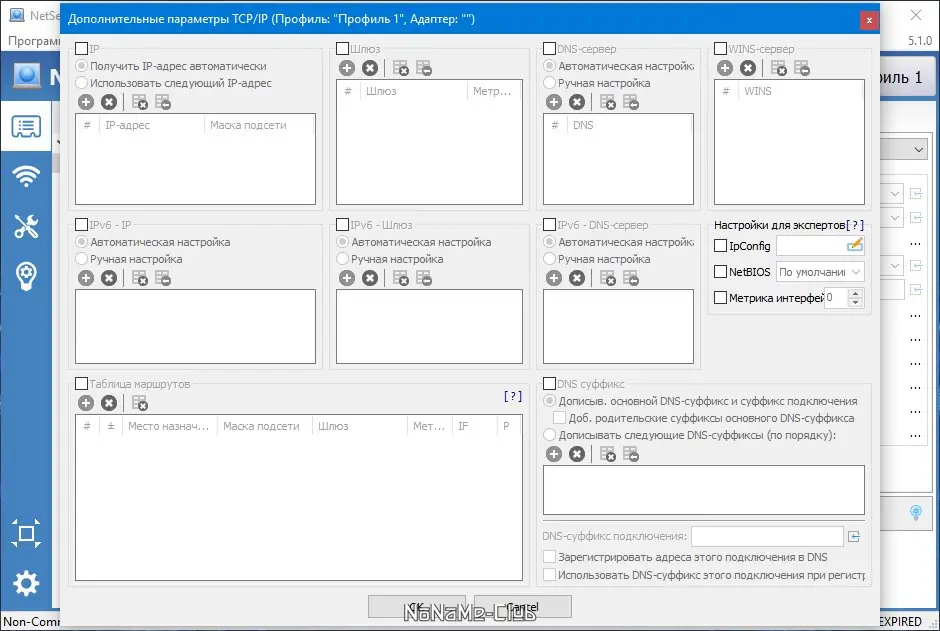Click the IpConfig text field

812,245
